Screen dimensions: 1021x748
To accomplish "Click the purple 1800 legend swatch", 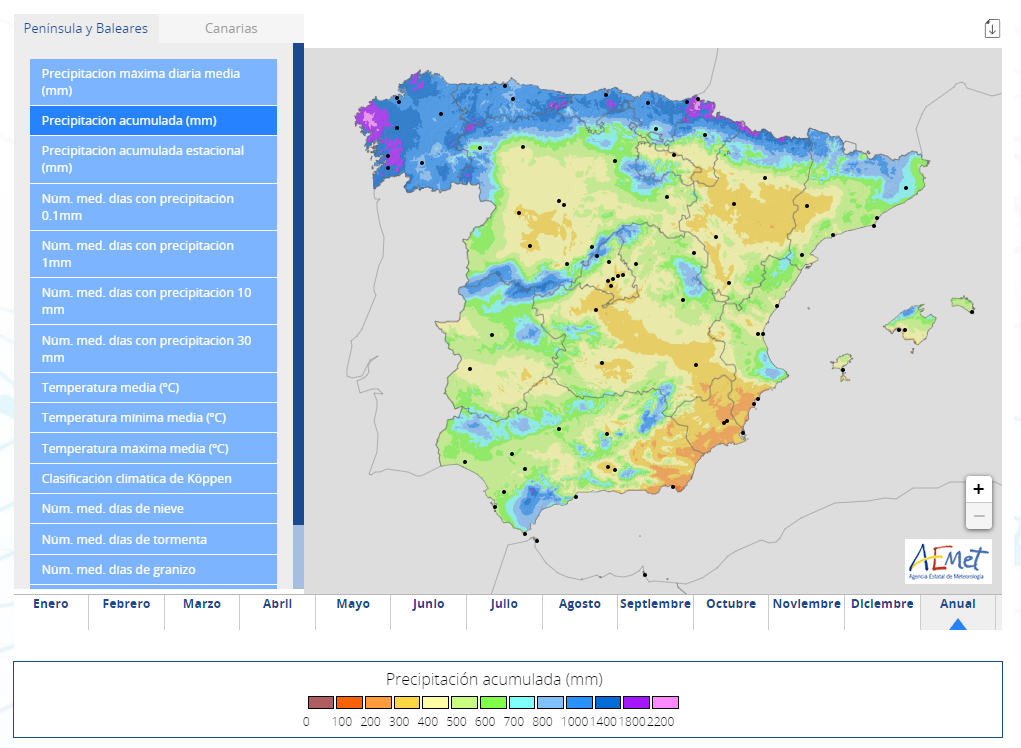I will [x=636, y=702].
